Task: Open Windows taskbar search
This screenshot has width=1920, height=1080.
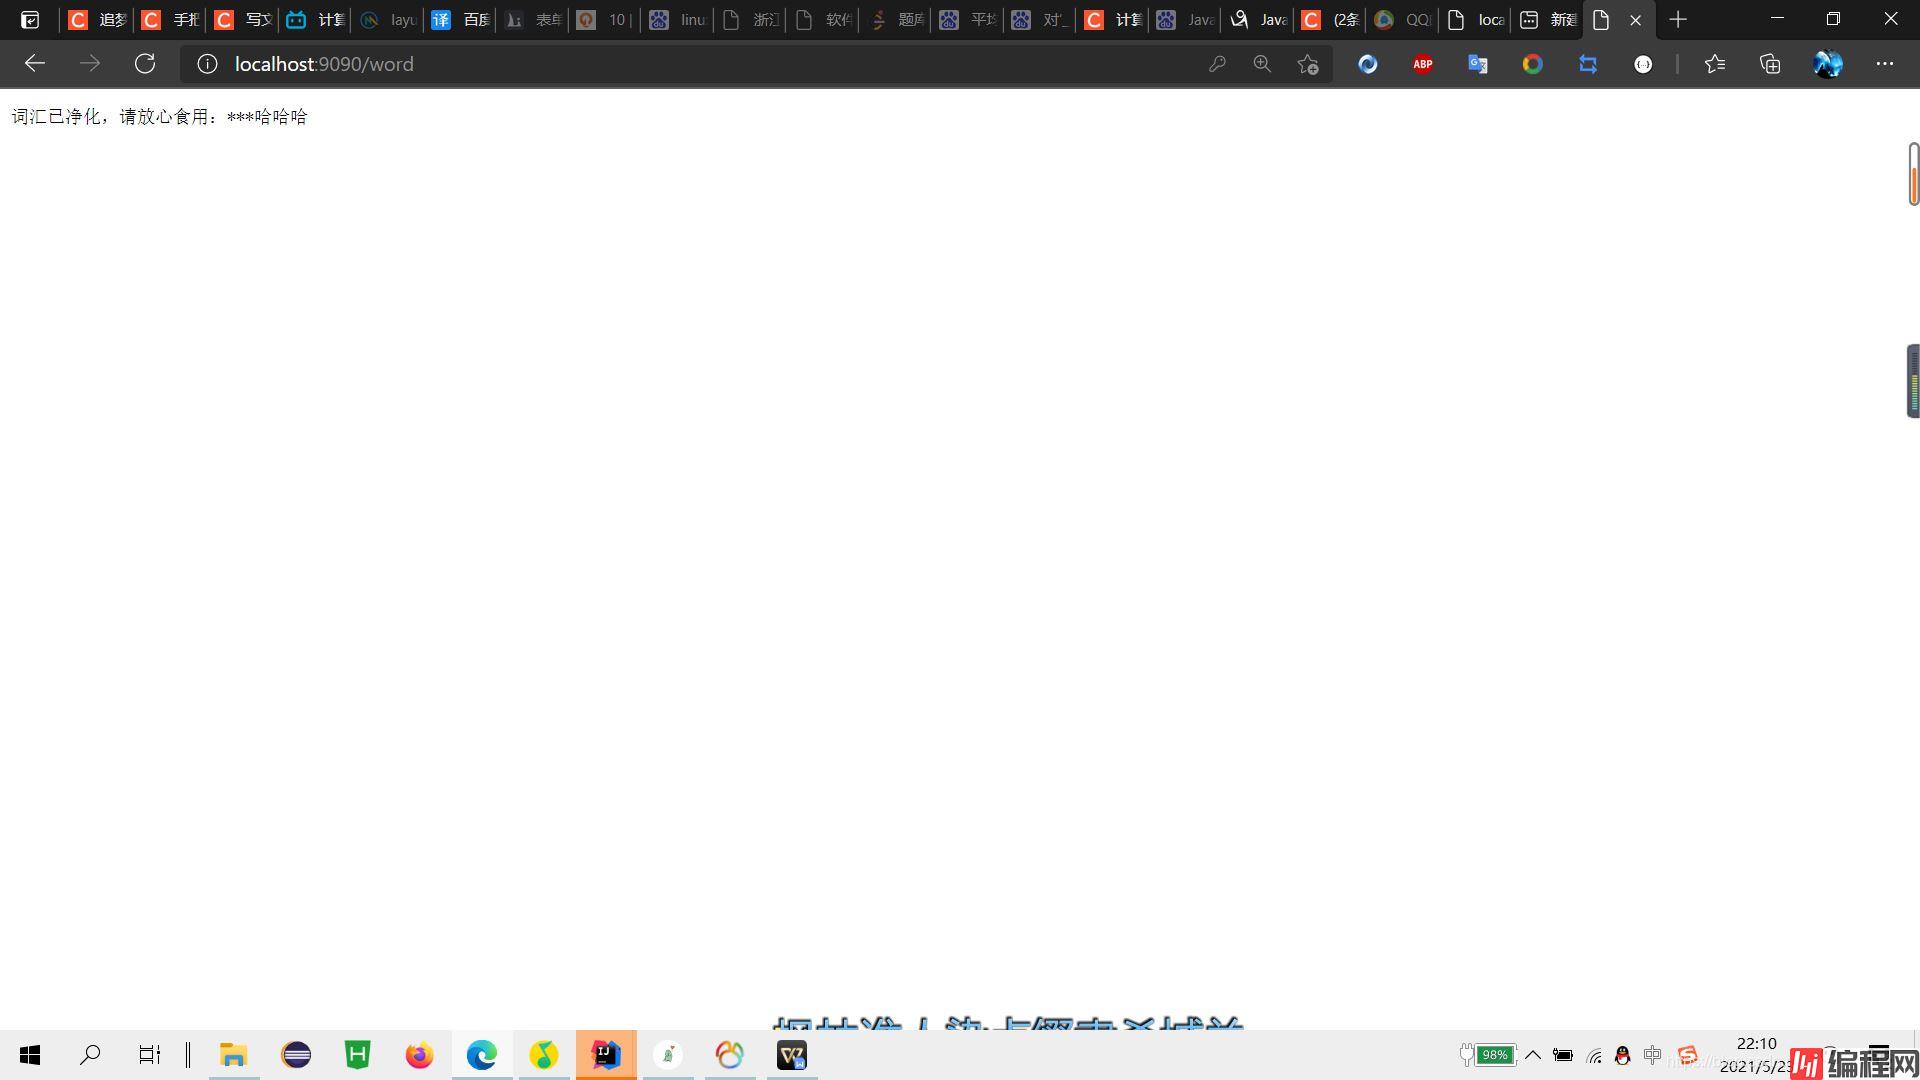Action: [x=90, y=1055]
